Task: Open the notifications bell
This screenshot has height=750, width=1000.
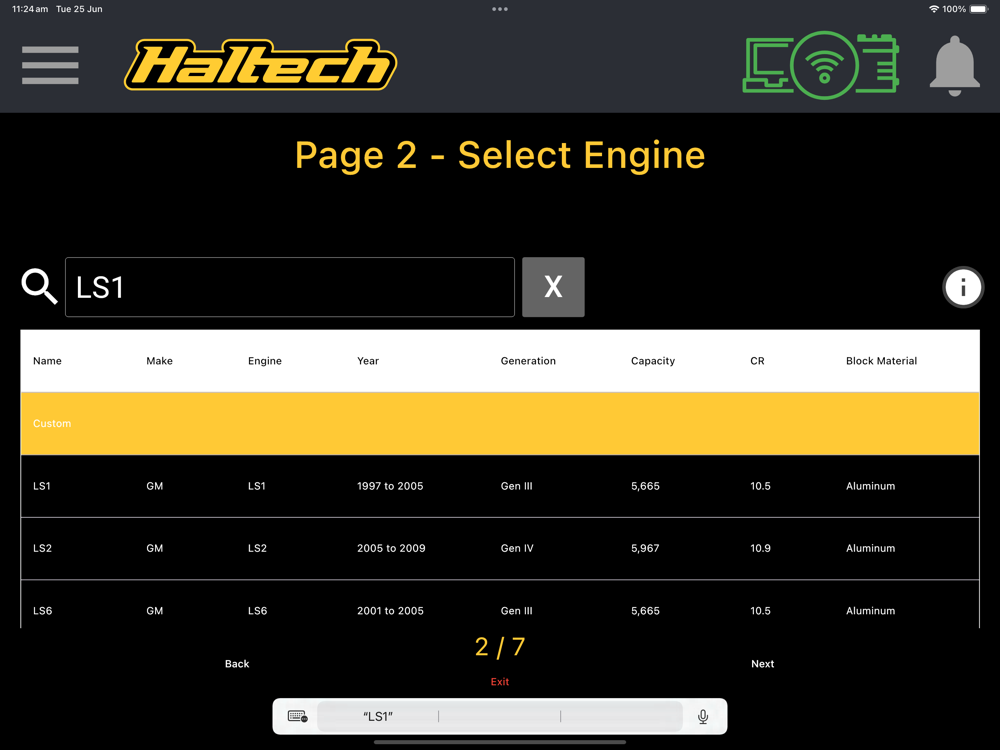Action: point(954,66)
